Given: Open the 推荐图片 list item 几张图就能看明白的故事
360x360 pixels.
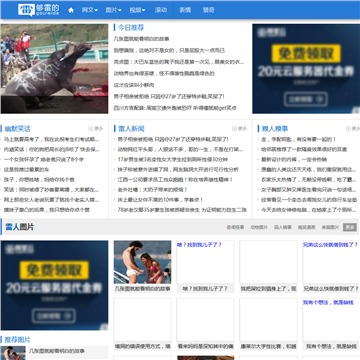Looking at the screenshot, I should click(57, 351).
